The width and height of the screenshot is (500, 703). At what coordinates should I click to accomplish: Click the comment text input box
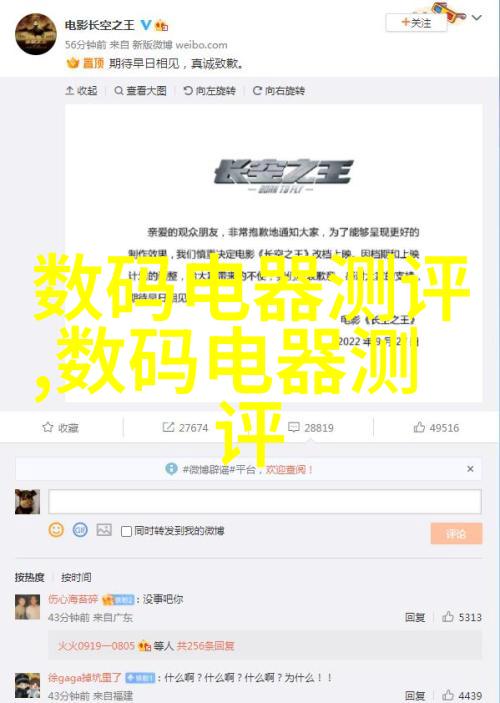265,501
